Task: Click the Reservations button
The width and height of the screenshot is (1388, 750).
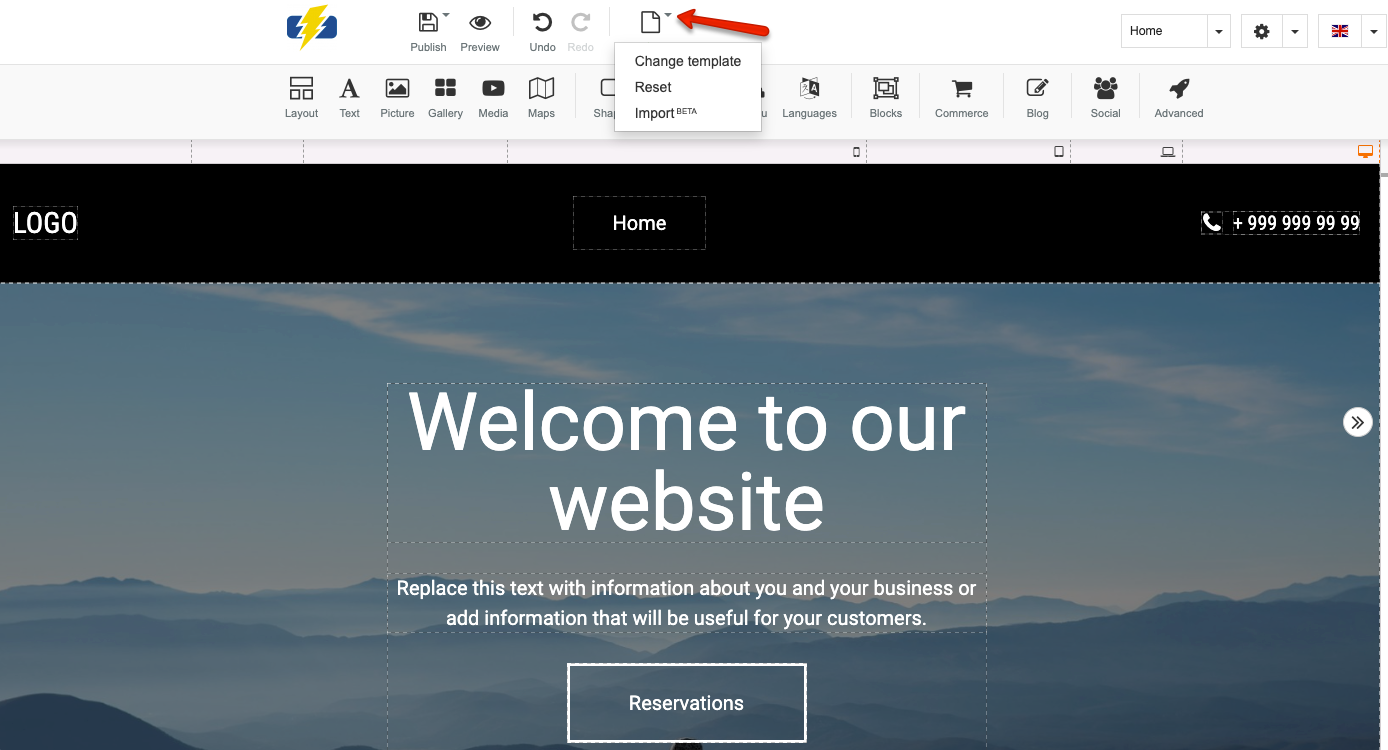Action: [686, 703]
